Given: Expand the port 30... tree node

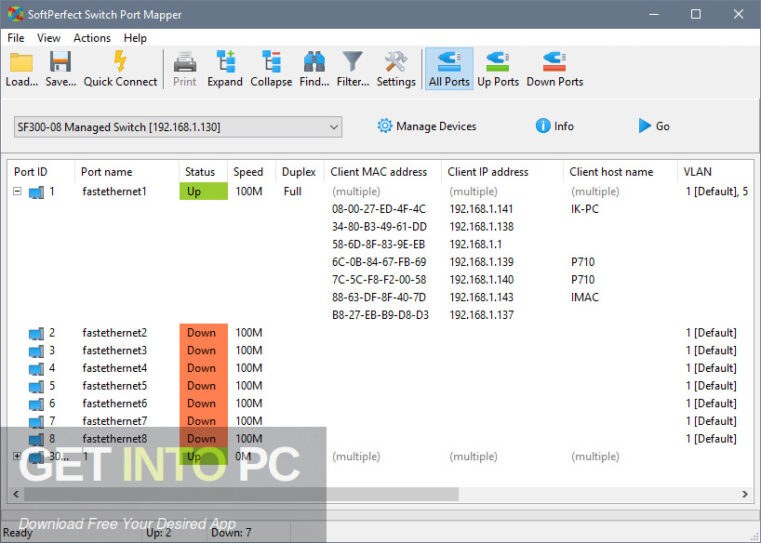Looking at the screenshot, I should 17,456.
